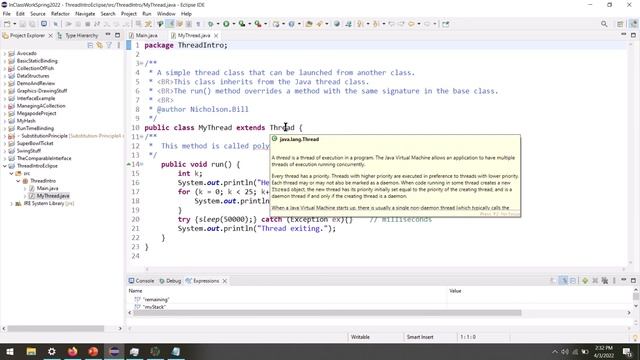Open the Debug launch dropdown arrow
640x360 pixels.
[218, 24]
